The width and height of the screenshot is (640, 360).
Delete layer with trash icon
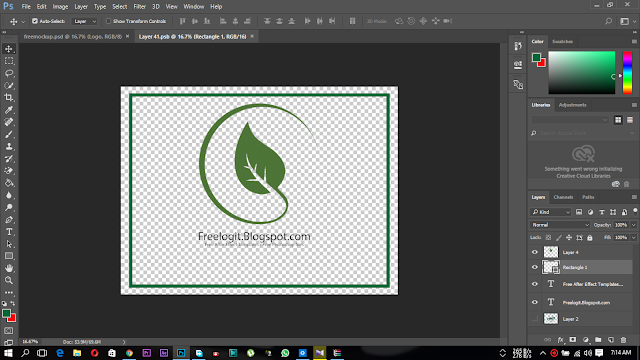[x=623, y=340]
